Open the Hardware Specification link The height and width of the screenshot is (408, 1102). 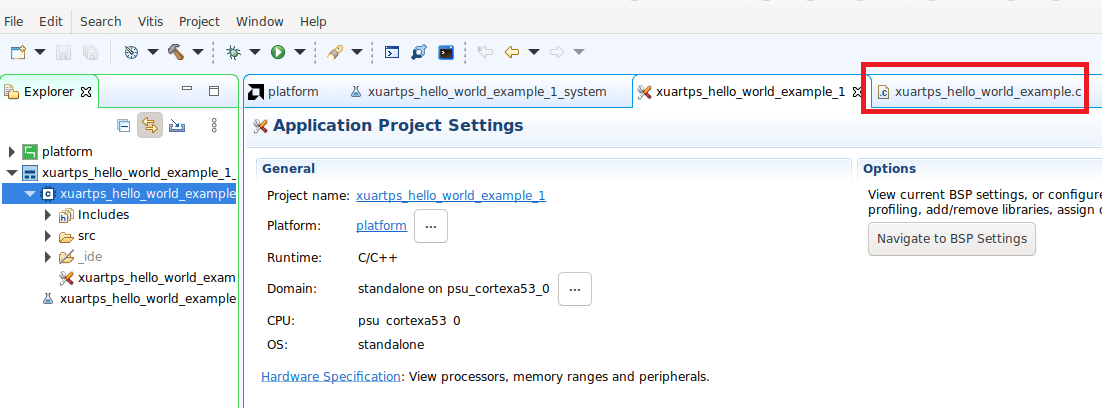point(330,377)
